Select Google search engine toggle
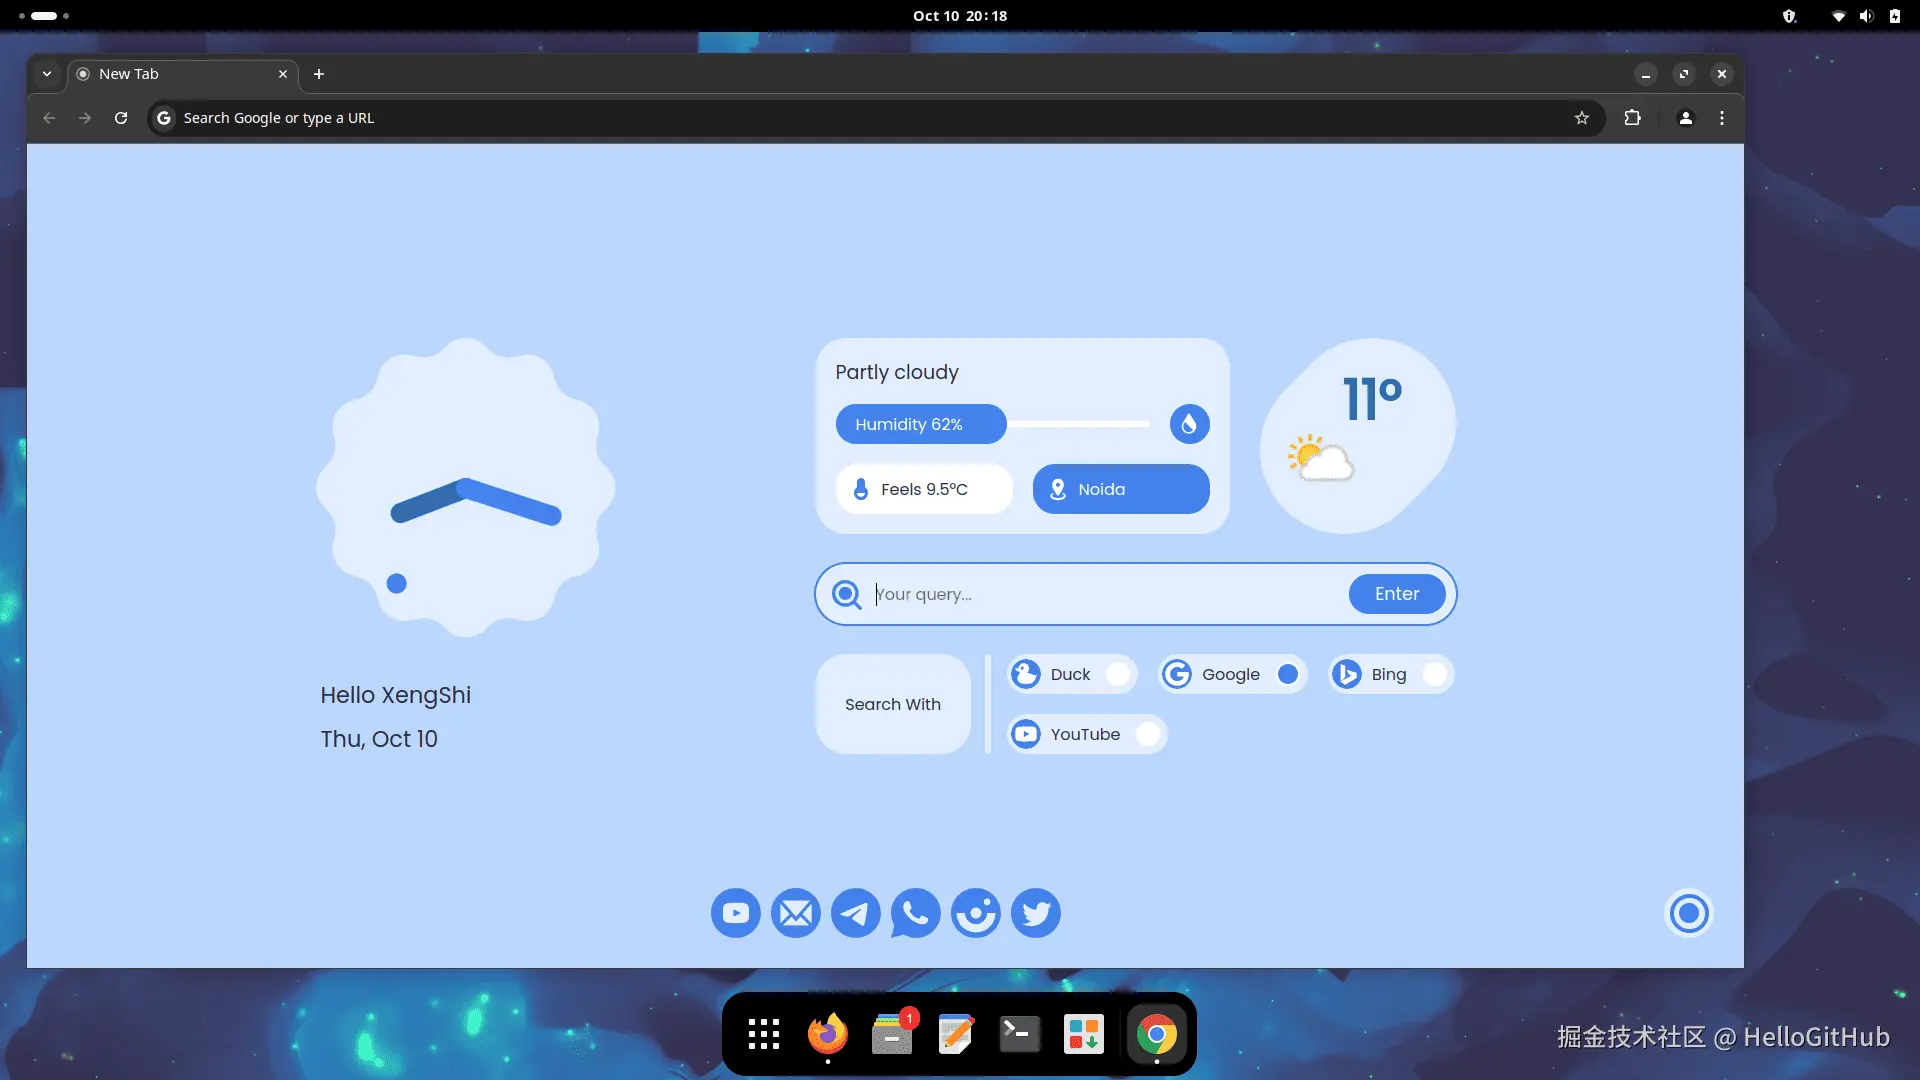This screenshot has width=1920, height=1080. click(x=1288, y=674)
